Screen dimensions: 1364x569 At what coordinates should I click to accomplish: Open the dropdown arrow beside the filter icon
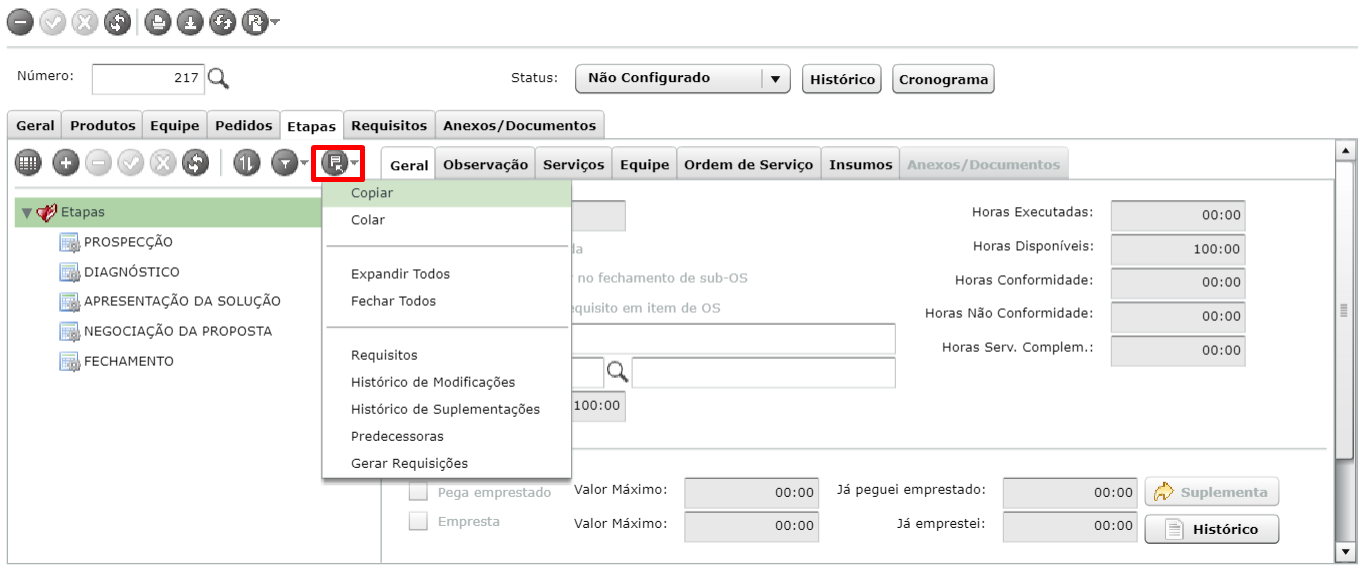(x=304, y=163)
